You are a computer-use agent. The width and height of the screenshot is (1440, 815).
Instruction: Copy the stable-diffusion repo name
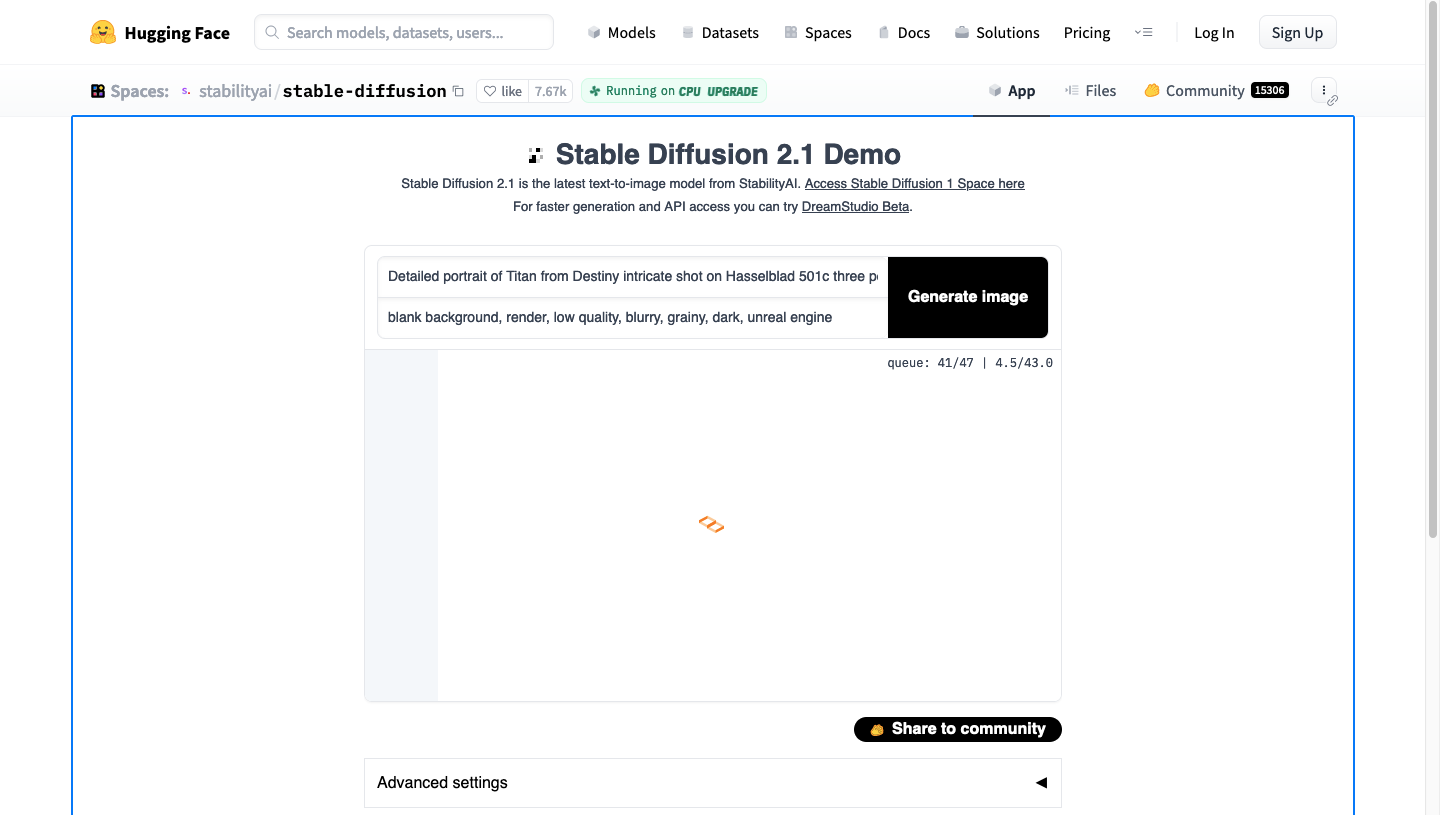pyautogui.click(x=458, y=91)
